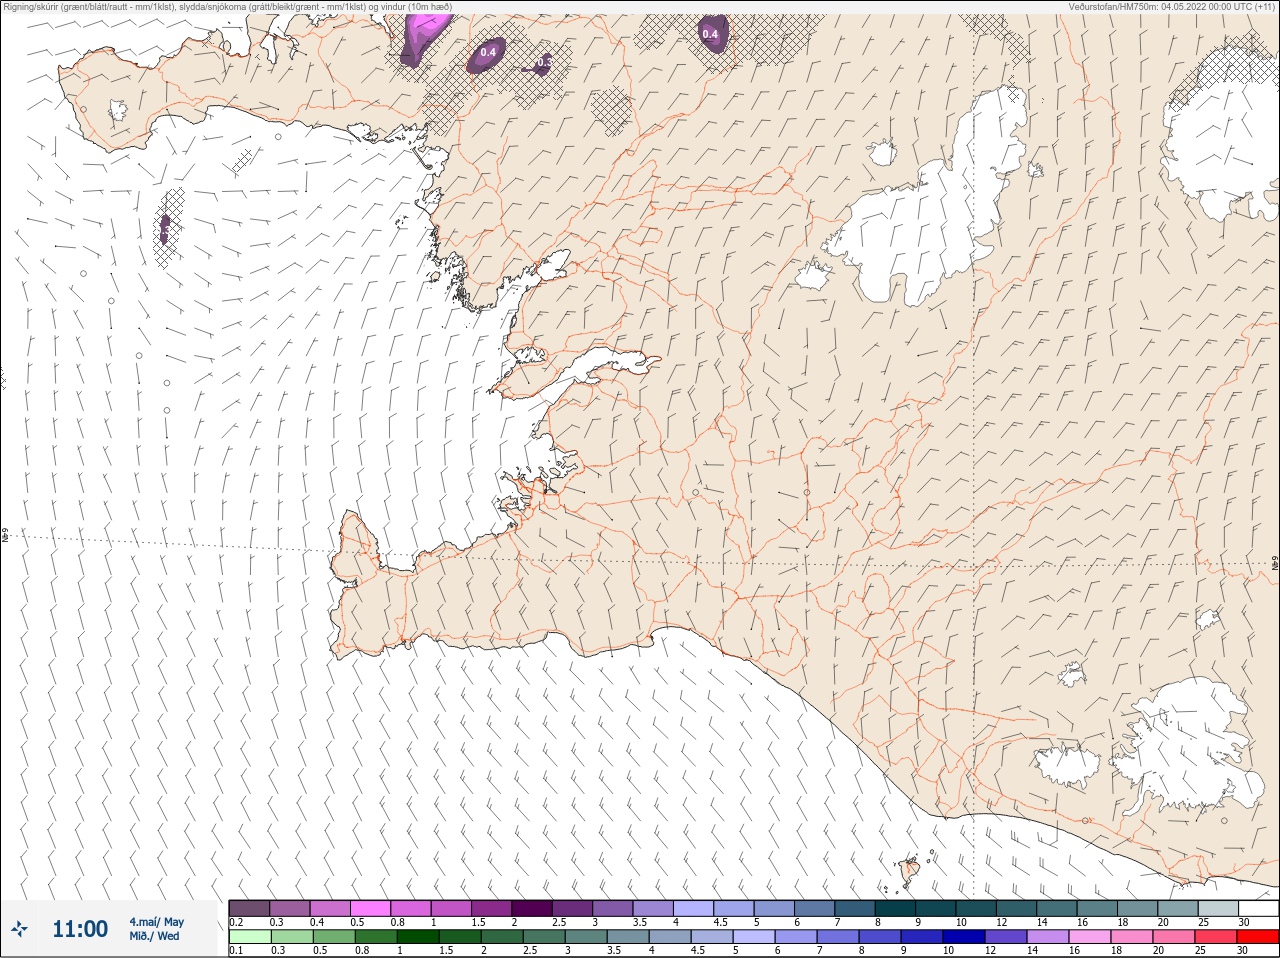Click the small purple blob offshore in western bay

pos(165,229)
